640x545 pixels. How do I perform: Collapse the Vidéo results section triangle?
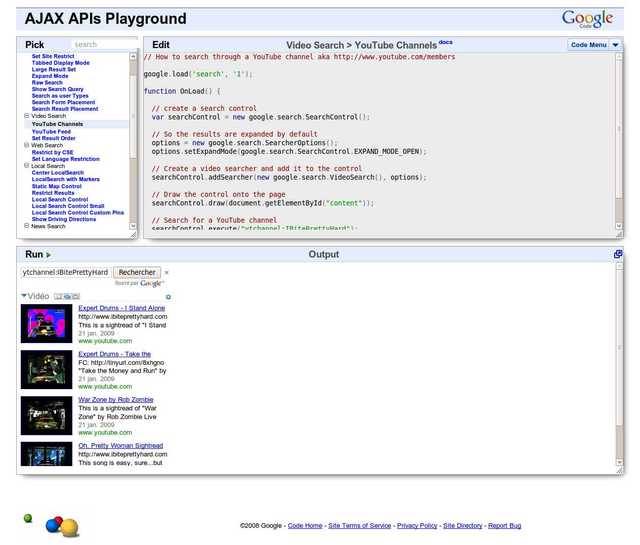click(x=24, y=296)
